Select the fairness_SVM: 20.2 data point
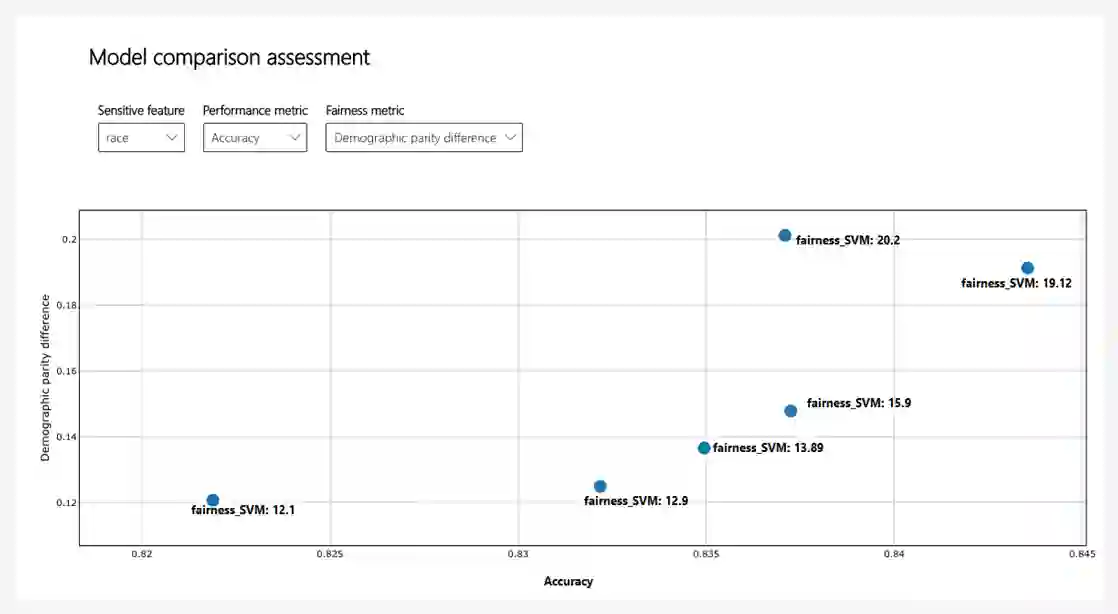 [x=785, y=236]
